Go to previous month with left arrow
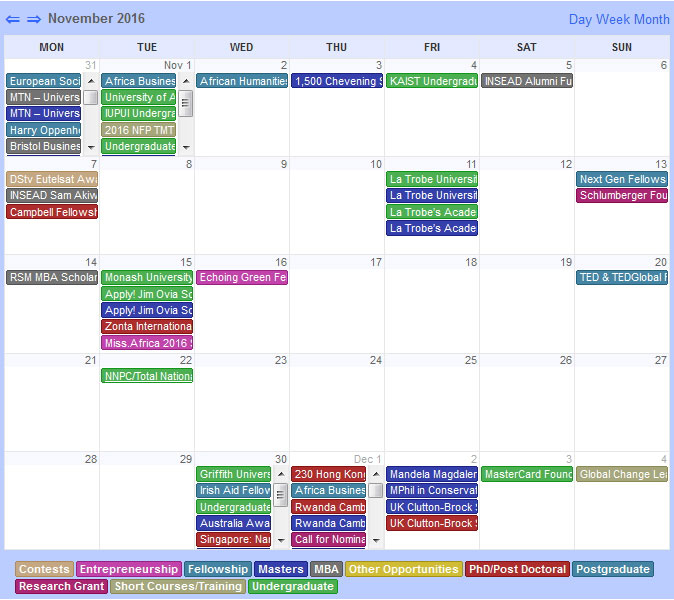The width and height of the screenshot is (674, 600). (13, 19)
